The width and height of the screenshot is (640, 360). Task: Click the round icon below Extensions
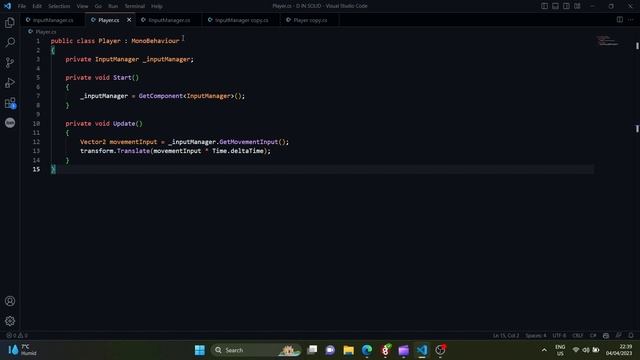(10, 122)
